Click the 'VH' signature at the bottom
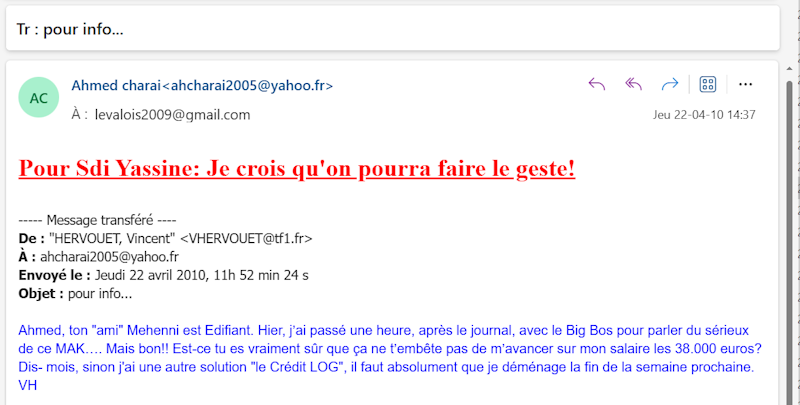 [x=27, y=385]
